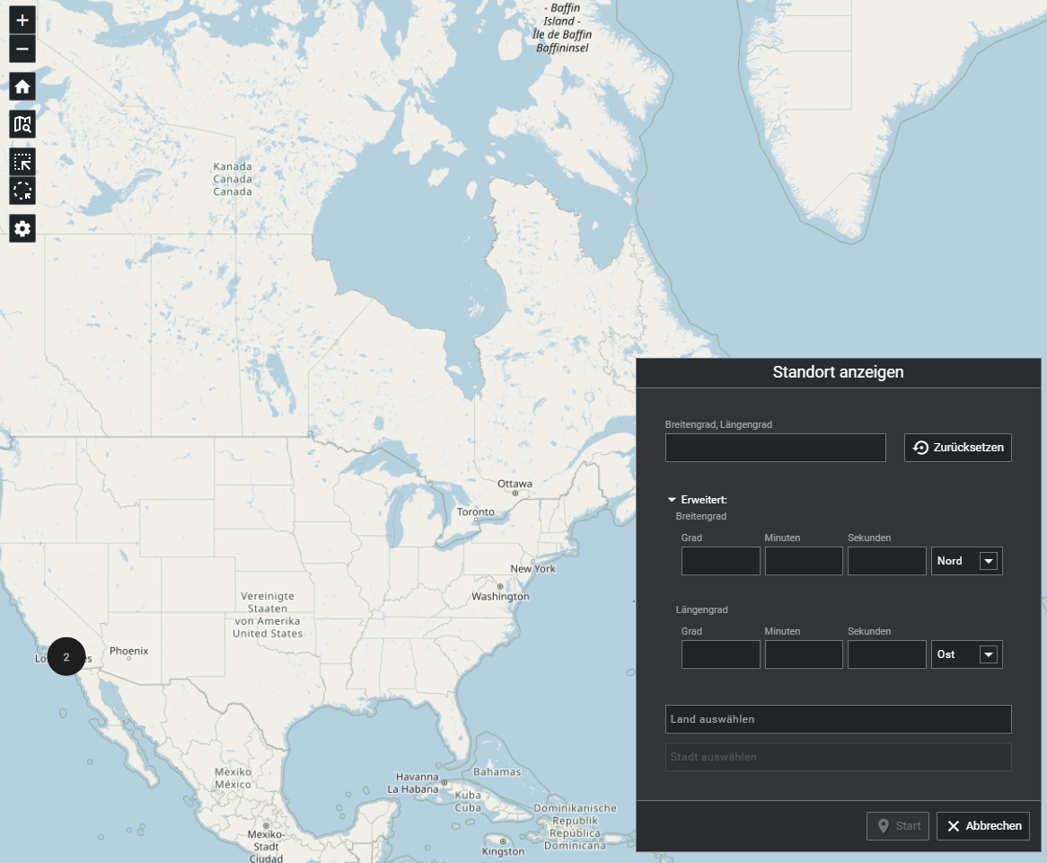
Task: Open the Land auswählen combo box
Action: [838, 719]
